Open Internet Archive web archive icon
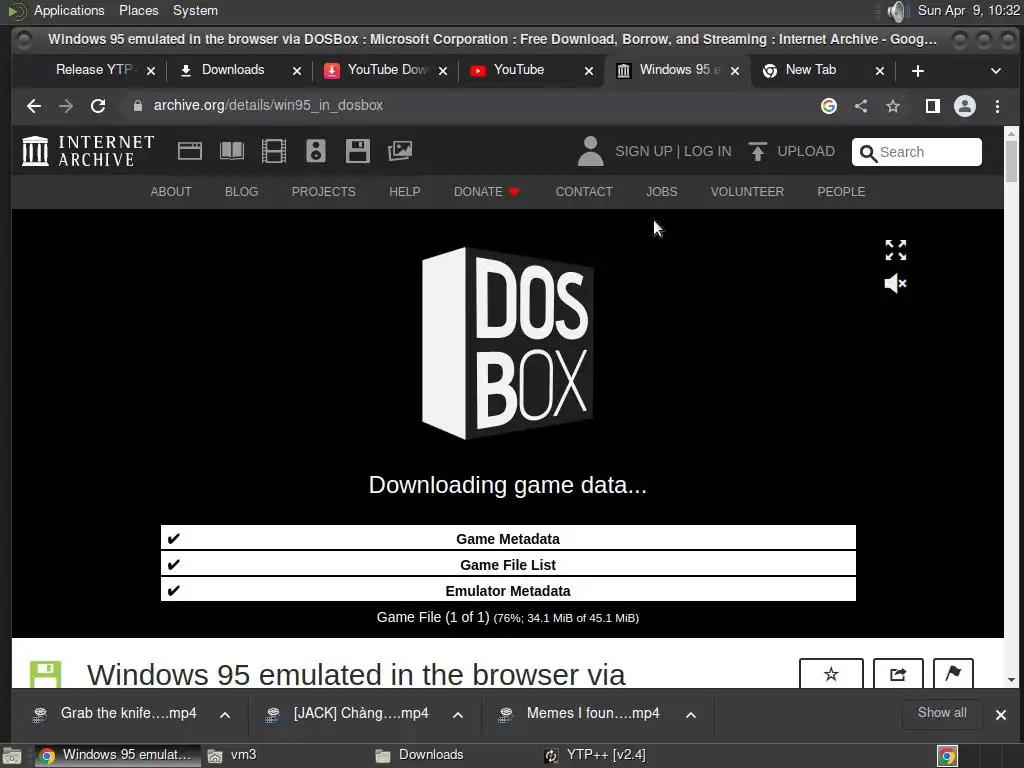1024x768 pixels. tap(189, 152)
